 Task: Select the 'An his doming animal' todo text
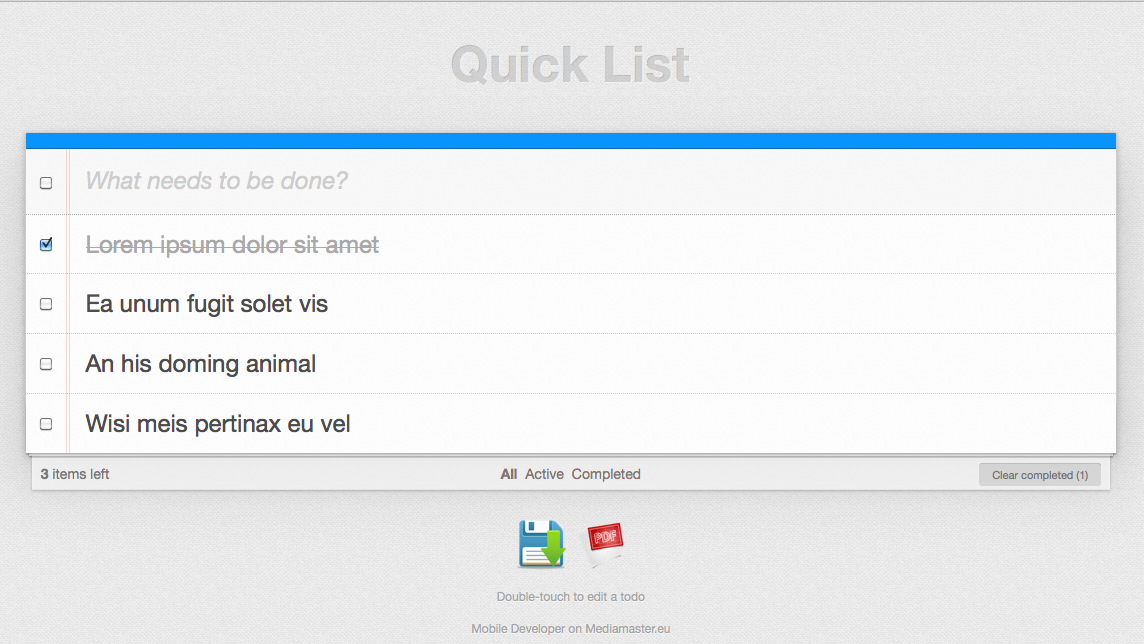[201, 364]
